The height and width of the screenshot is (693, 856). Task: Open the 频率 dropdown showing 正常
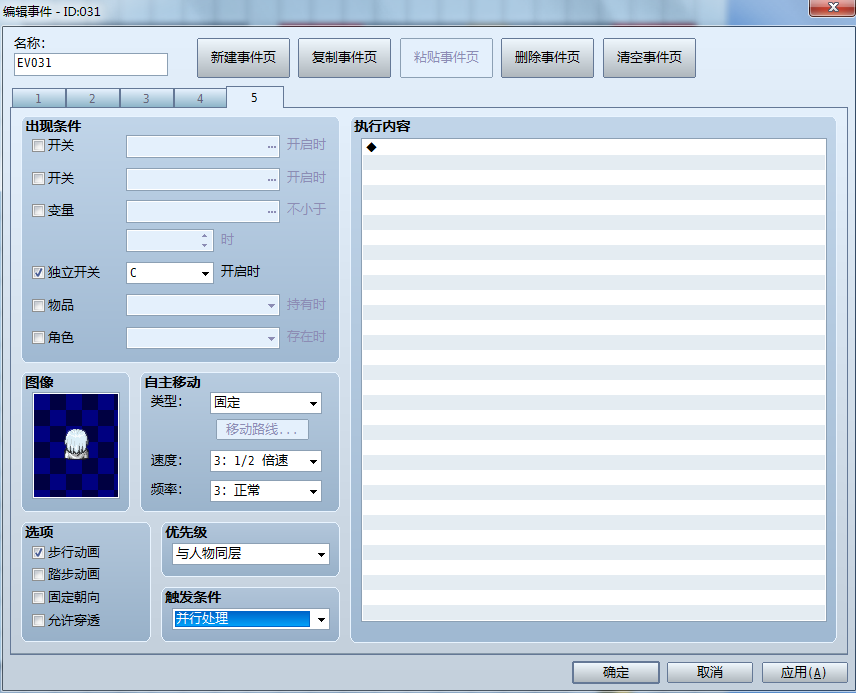[x=266, y=490]
